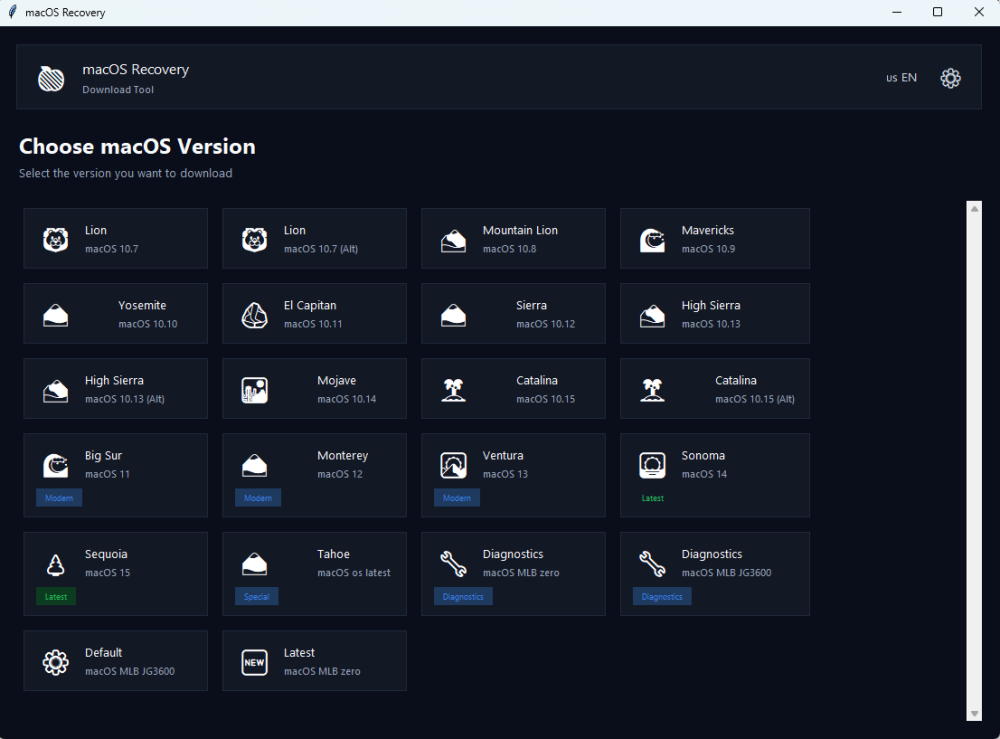Screen dimensions: 1000x739
Task: Open settings via the gear icon
Action: (x=950, y=78)
